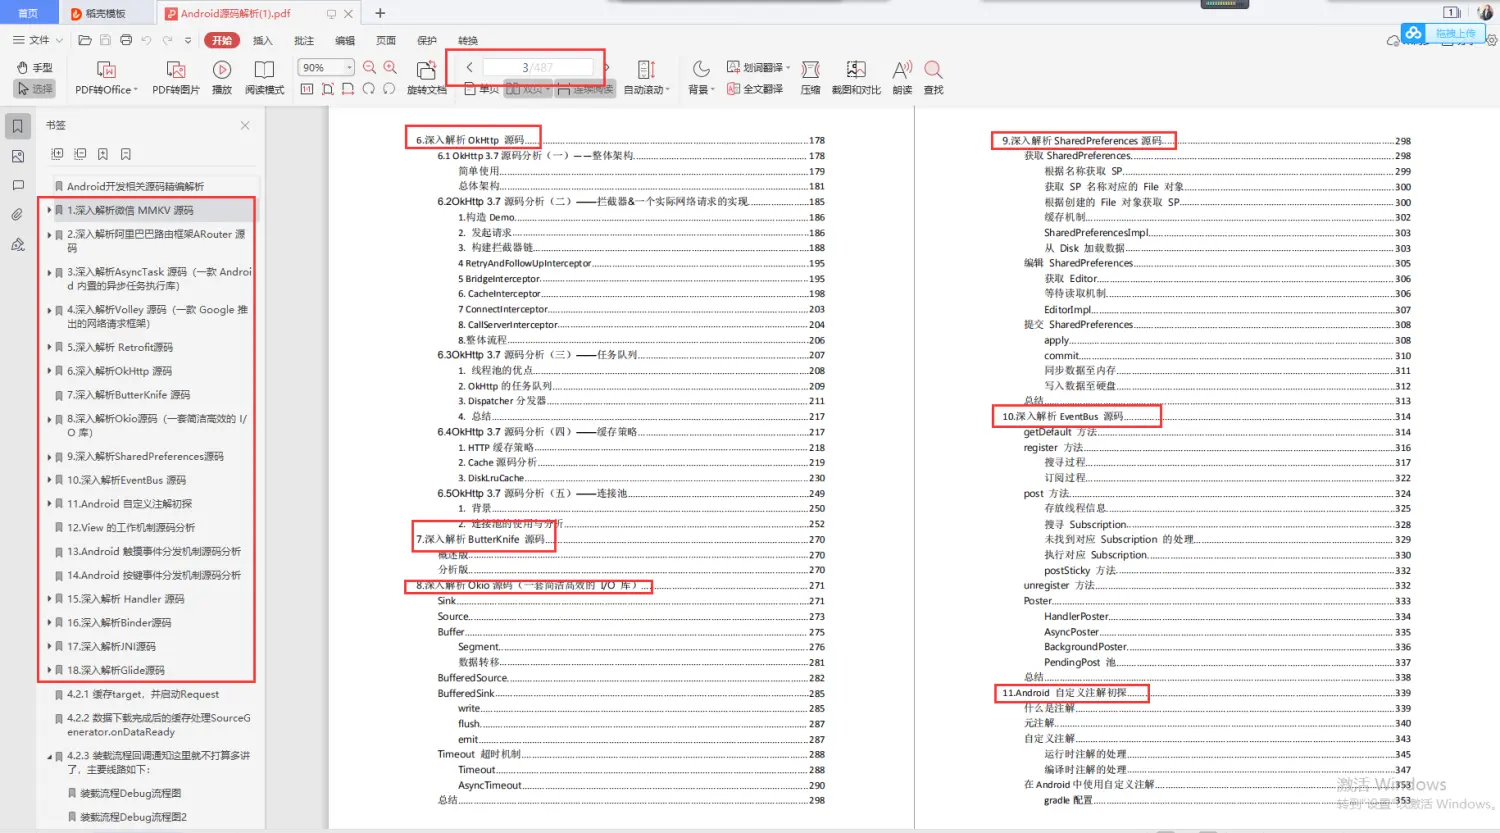This screenshot has width=1500, height=833.
Task: Expand bookmark 15.深入解析 Handler 源码
Action: [x=49, y=599]
